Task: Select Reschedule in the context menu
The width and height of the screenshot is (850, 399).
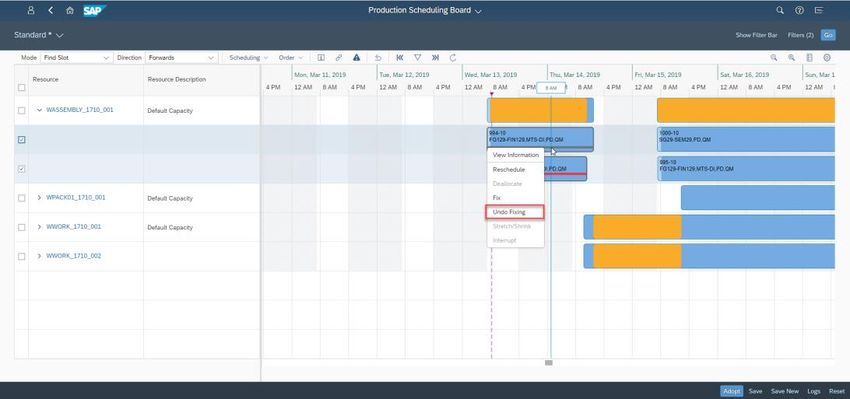Action: (508, 170)
